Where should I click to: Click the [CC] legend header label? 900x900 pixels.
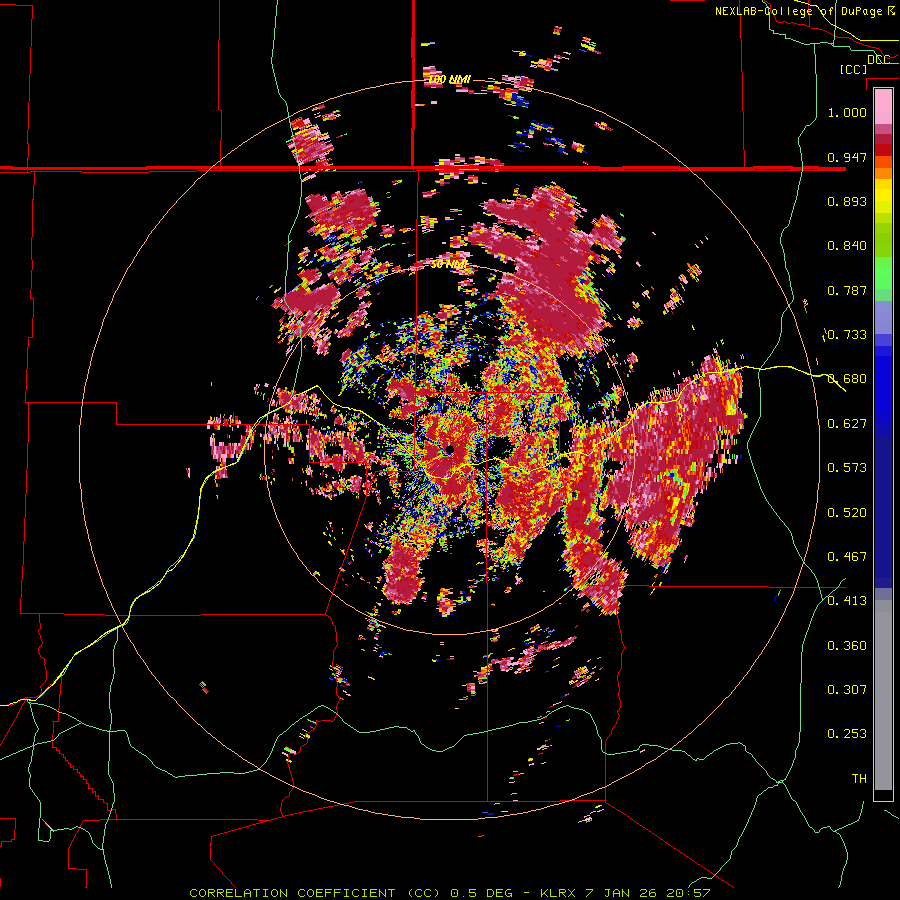(x=854, y=69)
